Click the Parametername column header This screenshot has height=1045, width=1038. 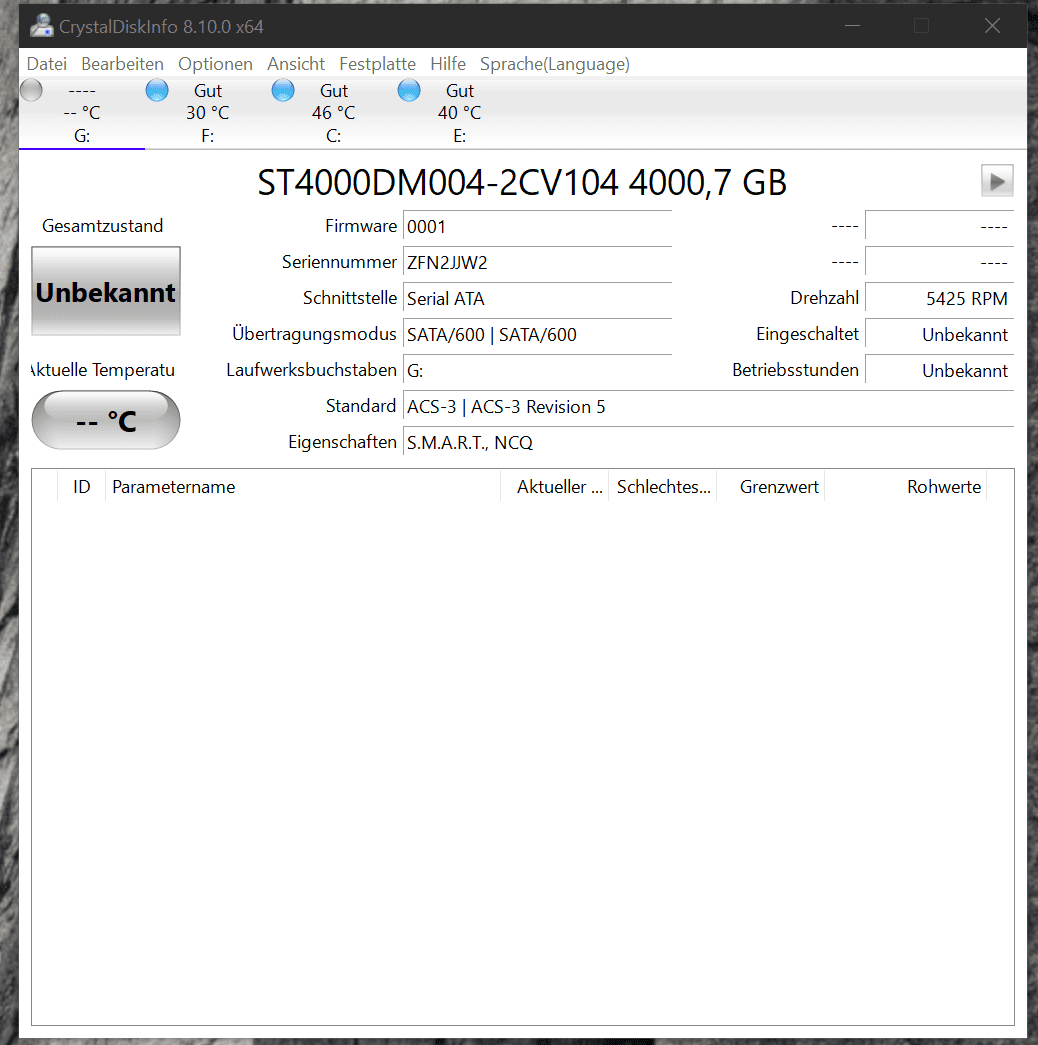303,487
